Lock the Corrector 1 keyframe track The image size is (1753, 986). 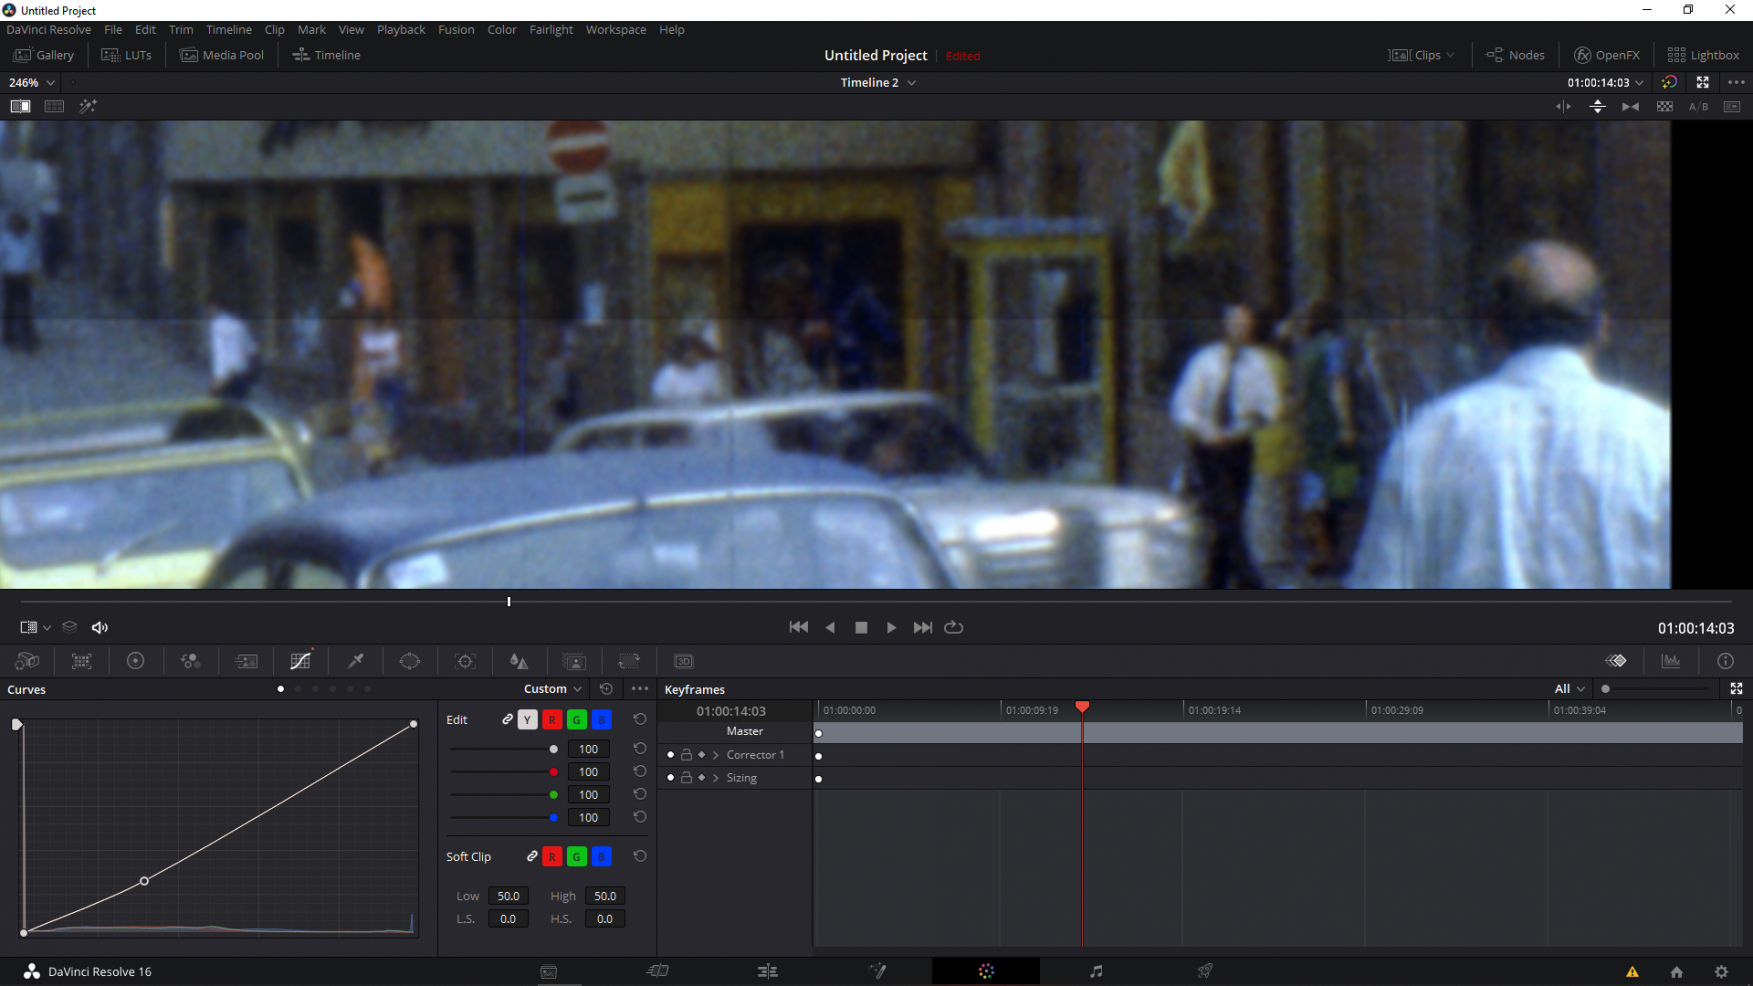pyautogui.click(x=686, y=755)
